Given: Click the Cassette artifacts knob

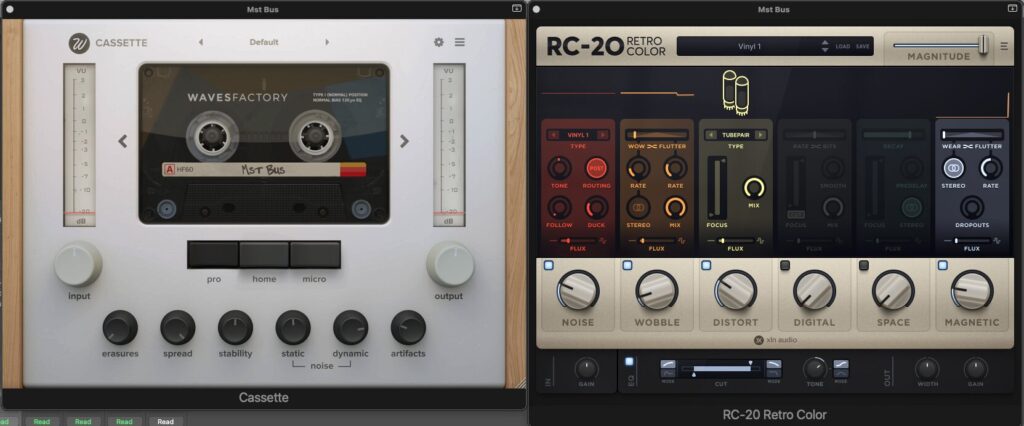Looking at the screenshot, I should pyautogui.click(x=408, y=327).
